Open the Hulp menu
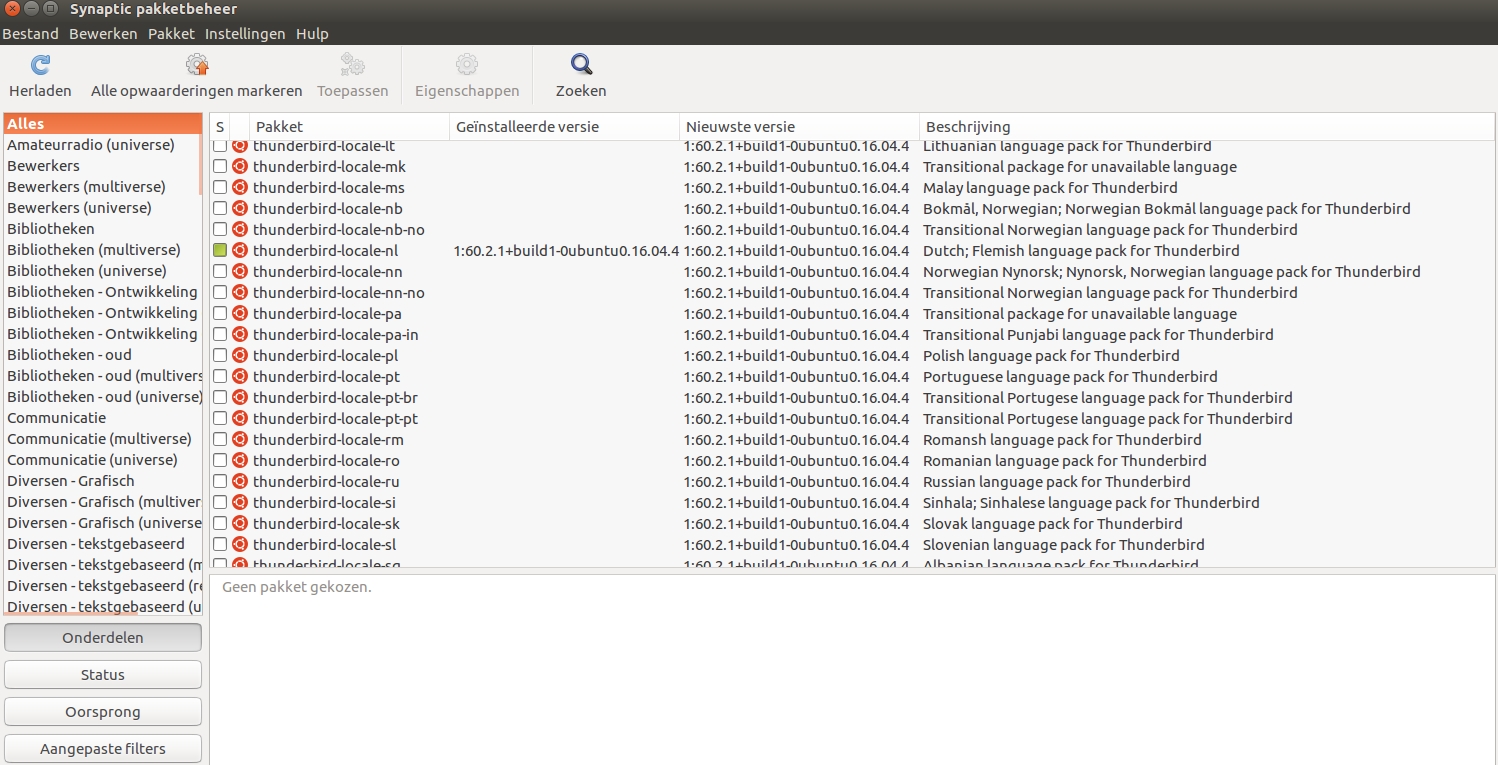This screenshot has width=1498, height=765. 312,34
